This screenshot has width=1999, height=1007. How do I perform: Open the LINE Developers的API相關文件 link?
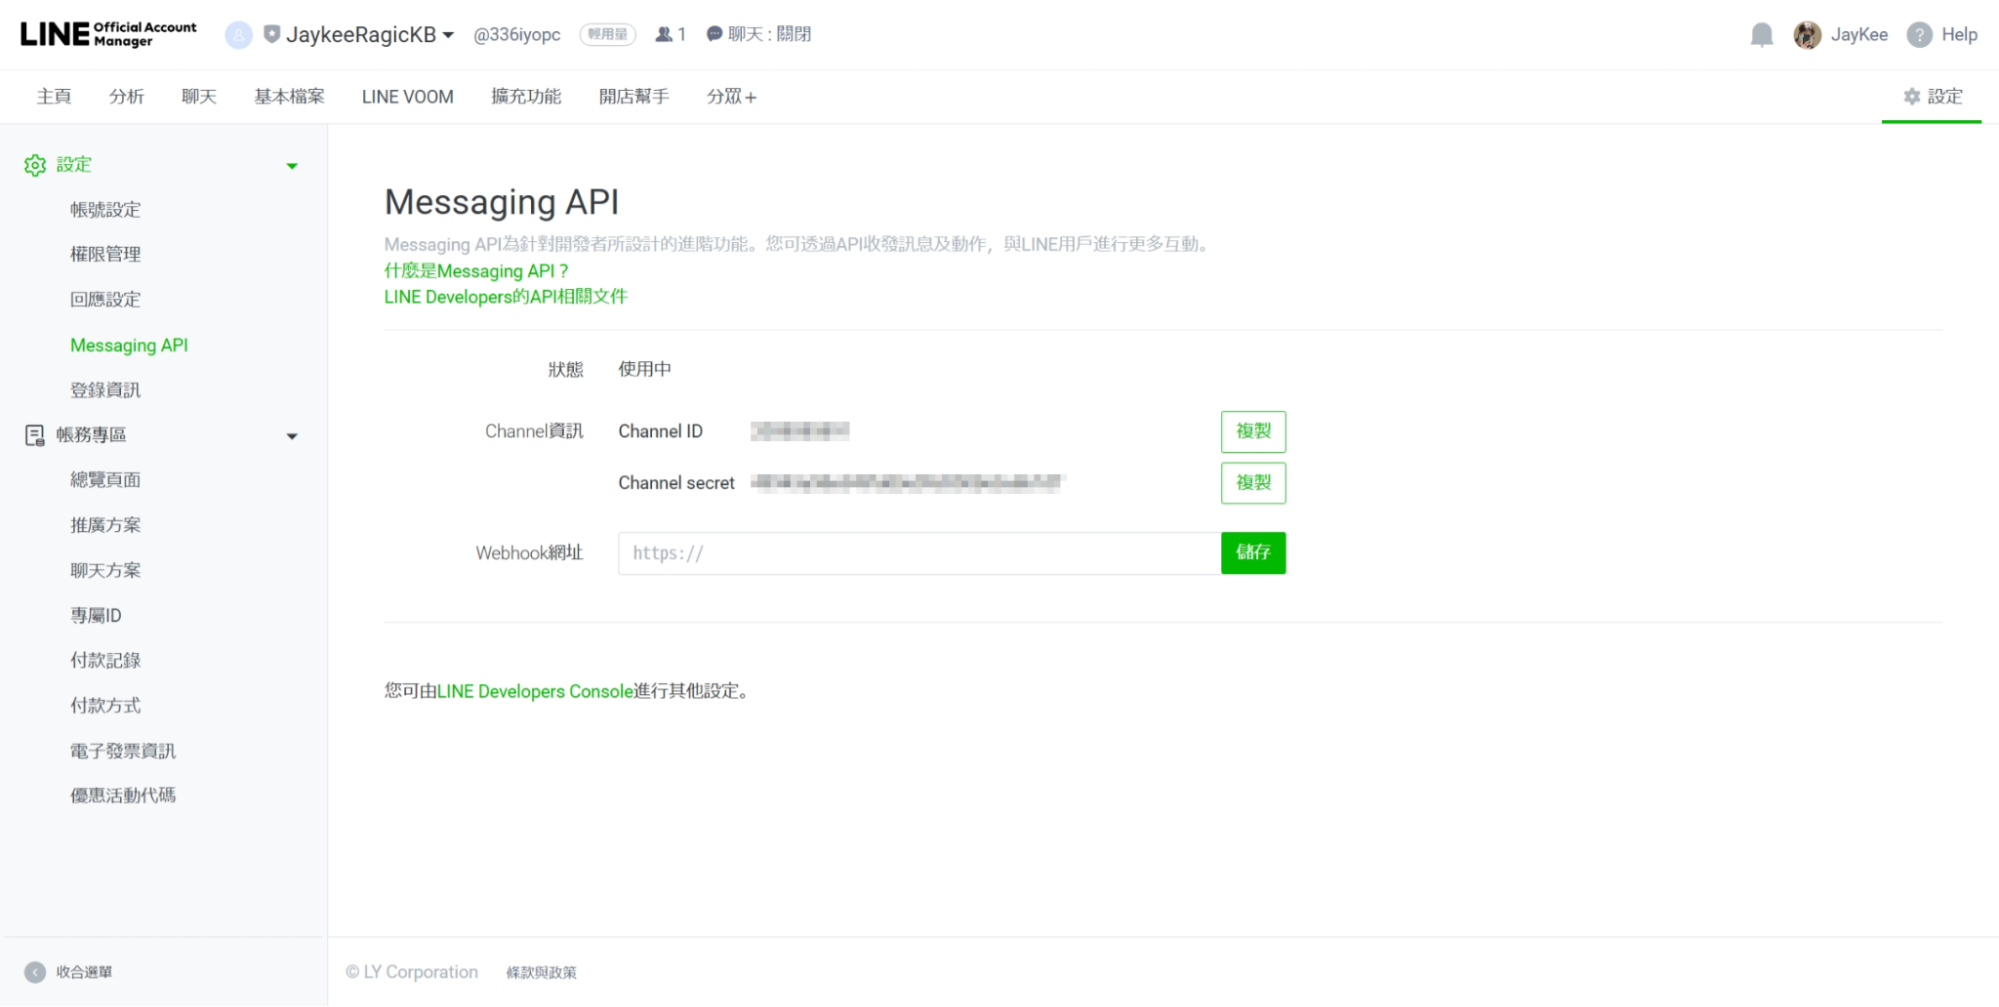point(506,297)
